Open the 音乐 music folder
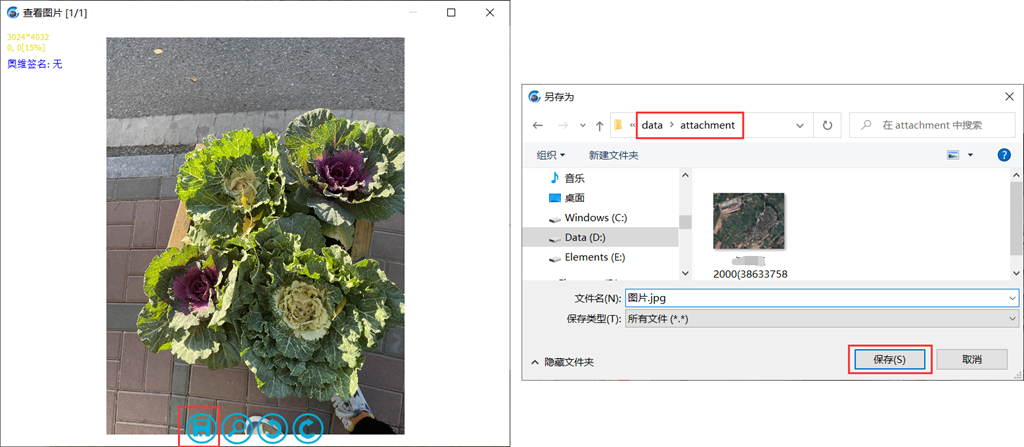 point(574,177)
